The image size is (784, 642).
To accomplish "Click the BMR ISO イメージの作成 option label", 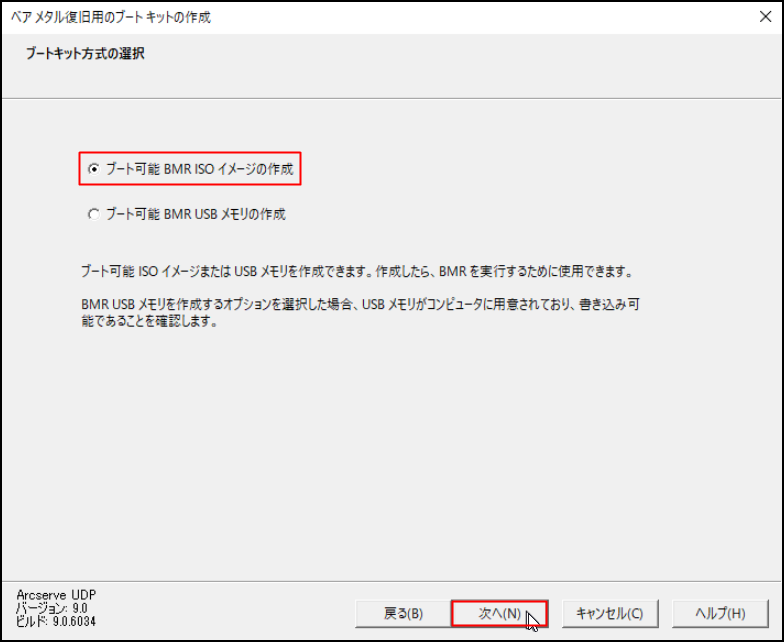I will (x=200, y=169).
